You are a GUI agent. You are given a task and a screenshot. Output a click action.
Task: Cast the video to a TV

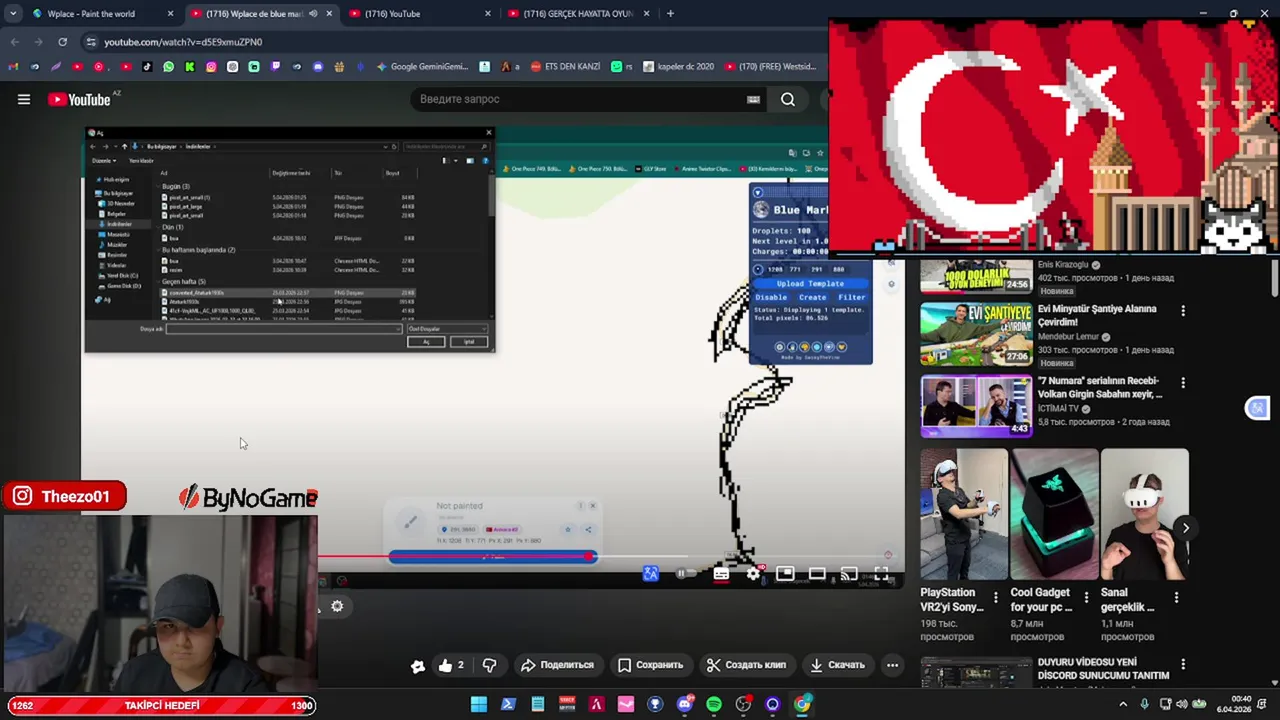tap(849, 574)
